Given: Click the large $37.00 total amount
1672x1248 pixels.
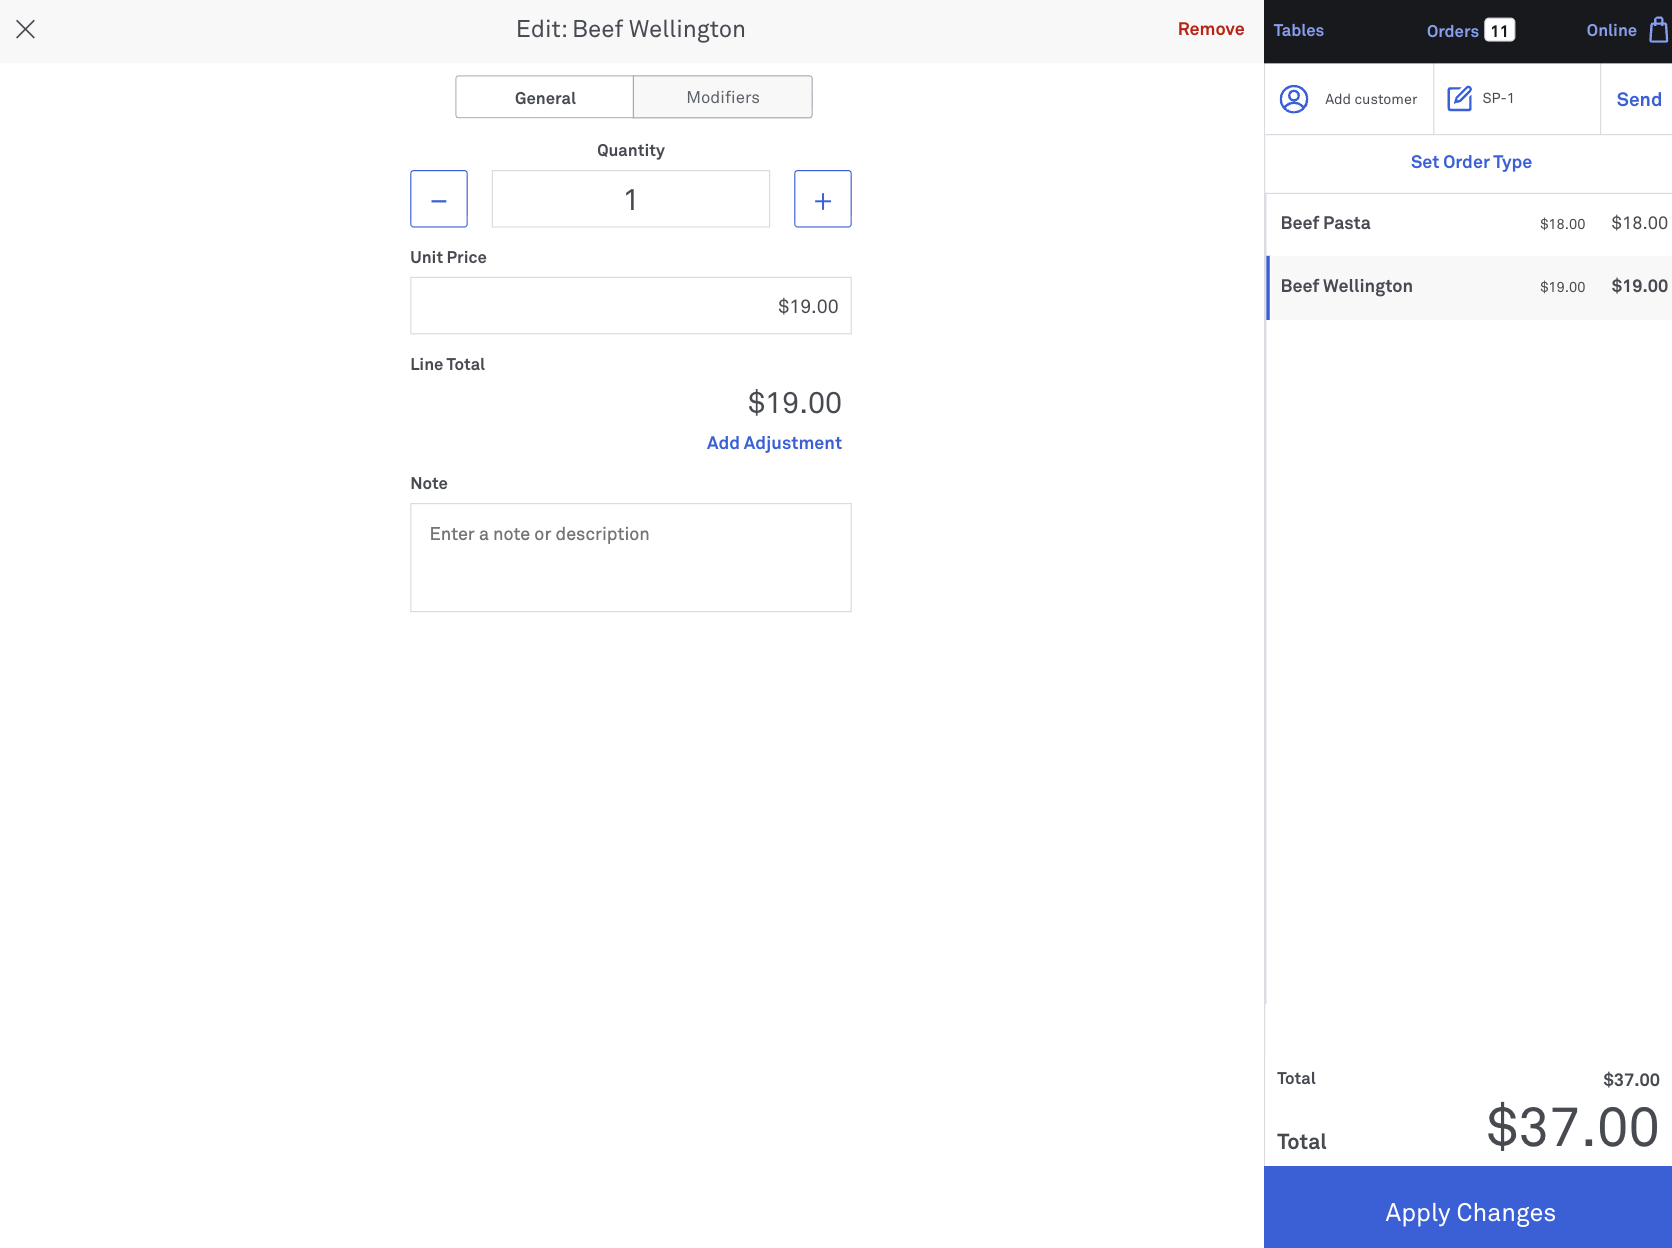Looking at the screenshot, I should click(x=1572, y=1127).
